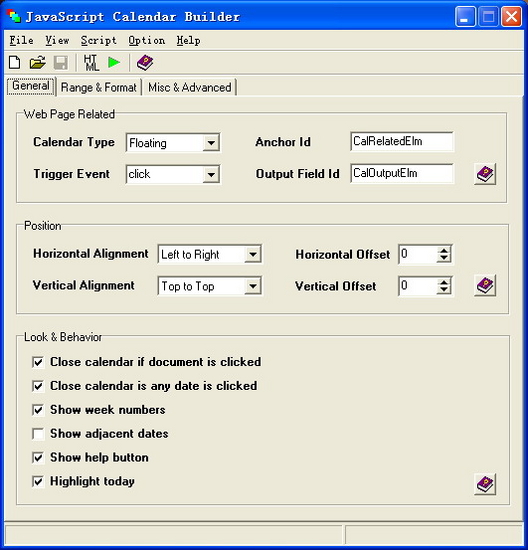Click the Position group title

[42, 226]
